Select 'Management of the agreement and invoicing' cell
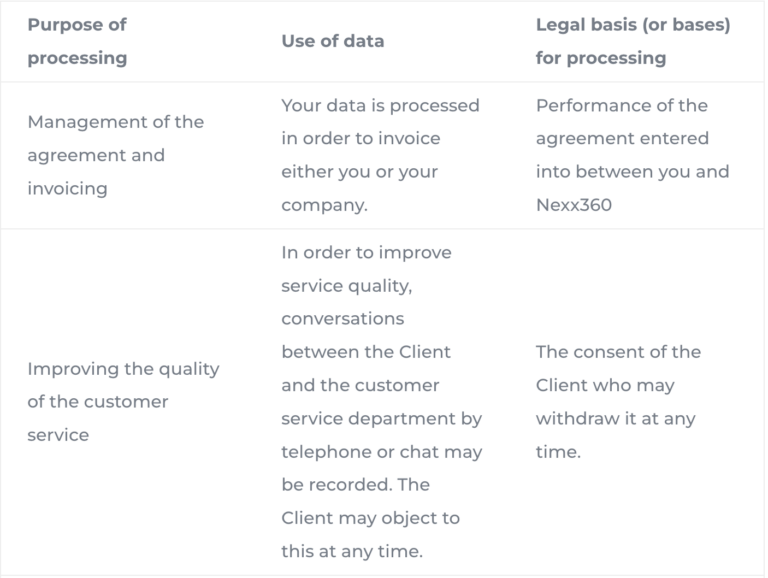This screenshot has height=578, width=768. 116,155
